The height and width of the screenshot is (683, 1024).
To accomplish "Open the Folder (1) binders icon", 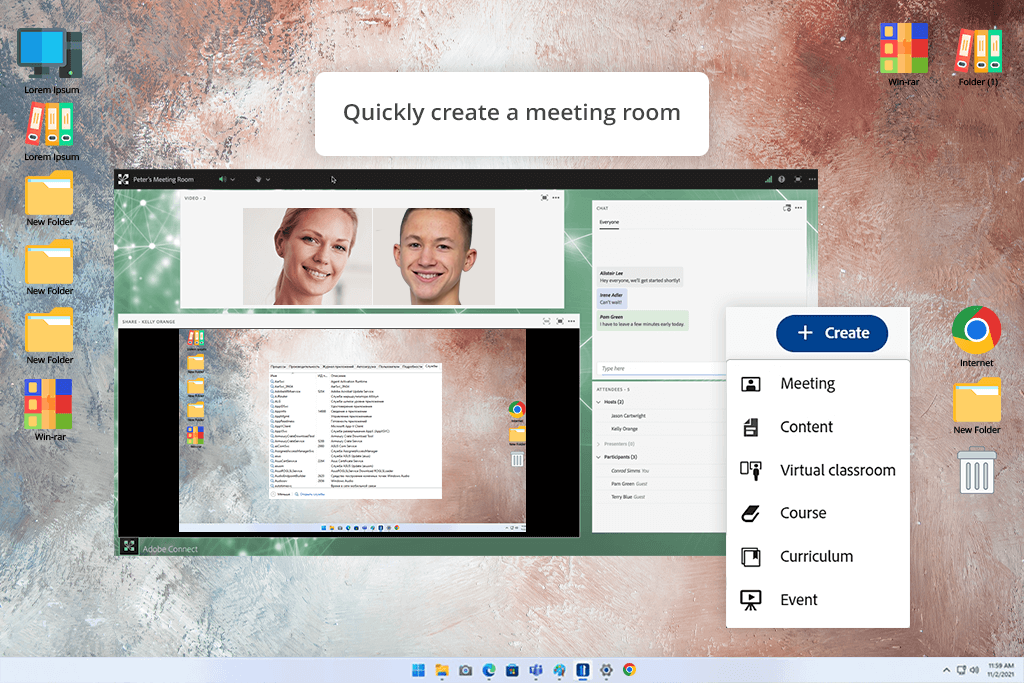I will 978,56.
